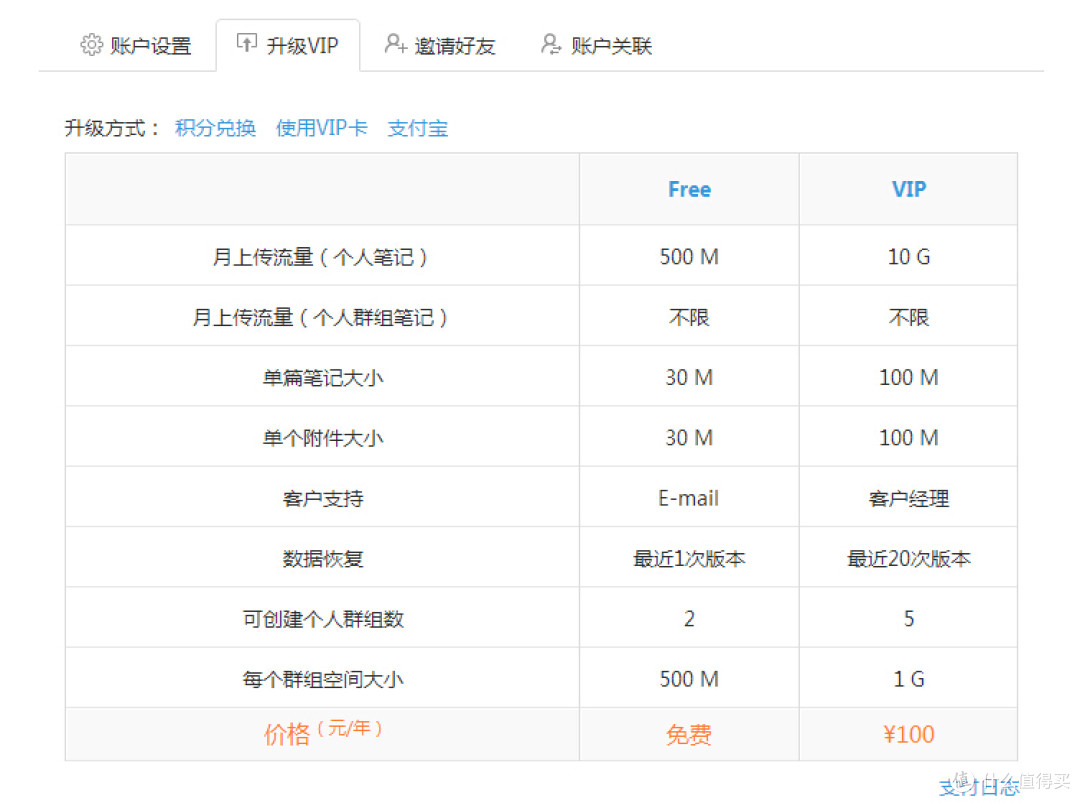Click the 月上传流量（个人笔记）row label
This screenshot has height=803, width=1080.
[321, 257]
